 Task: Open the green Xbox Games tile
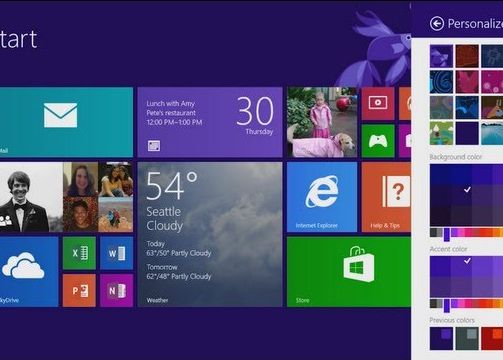(x=378, y=141)
